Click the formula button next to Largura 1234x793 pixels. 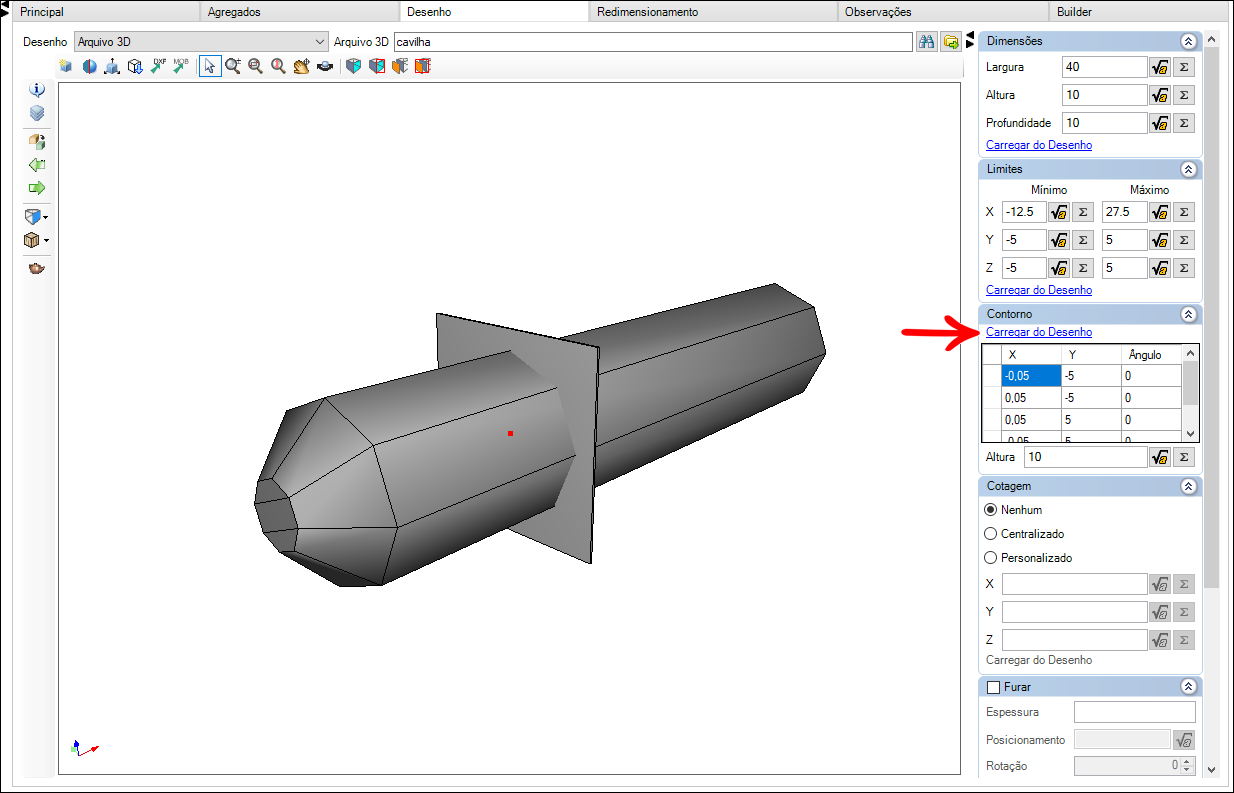[1160, 67]
